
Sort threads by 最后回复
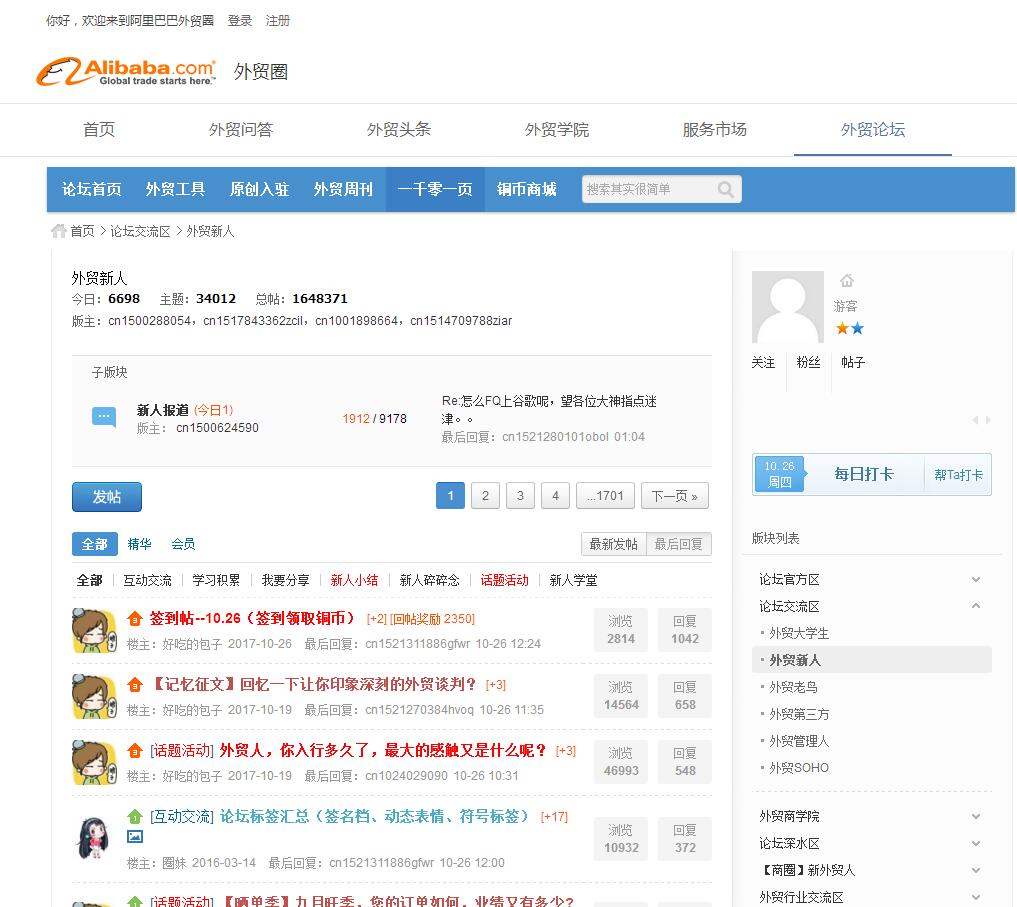[x=678, y=544]
